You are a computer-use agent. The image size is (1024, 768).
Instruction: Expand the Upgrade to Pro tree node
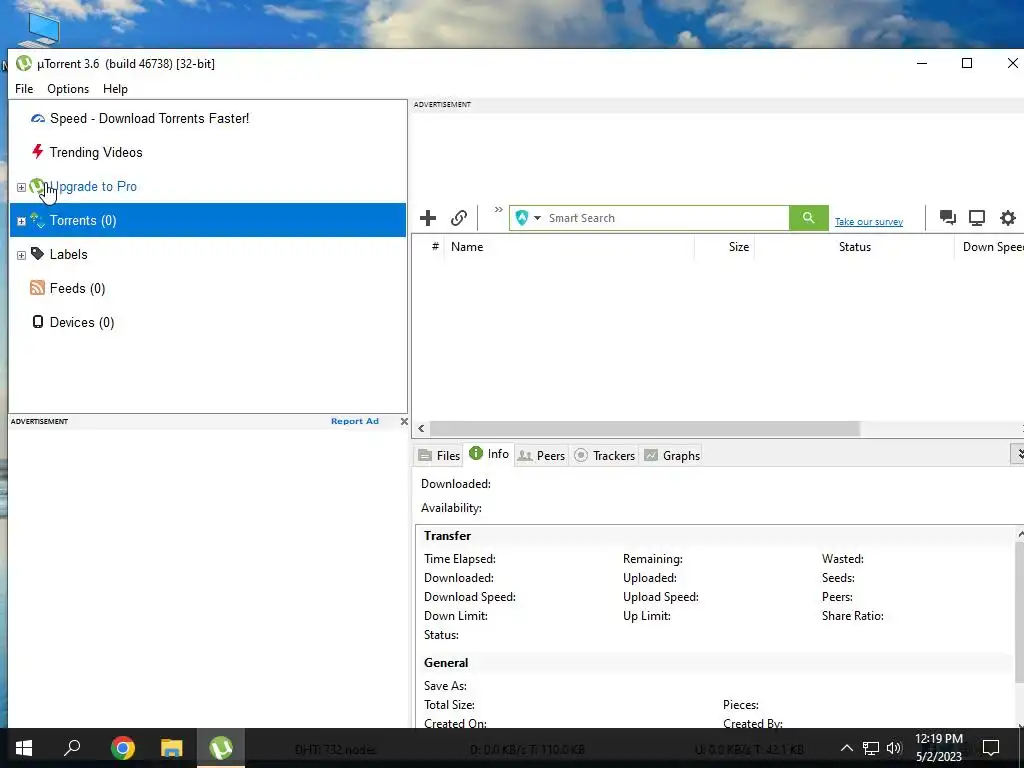coord(21,187)
